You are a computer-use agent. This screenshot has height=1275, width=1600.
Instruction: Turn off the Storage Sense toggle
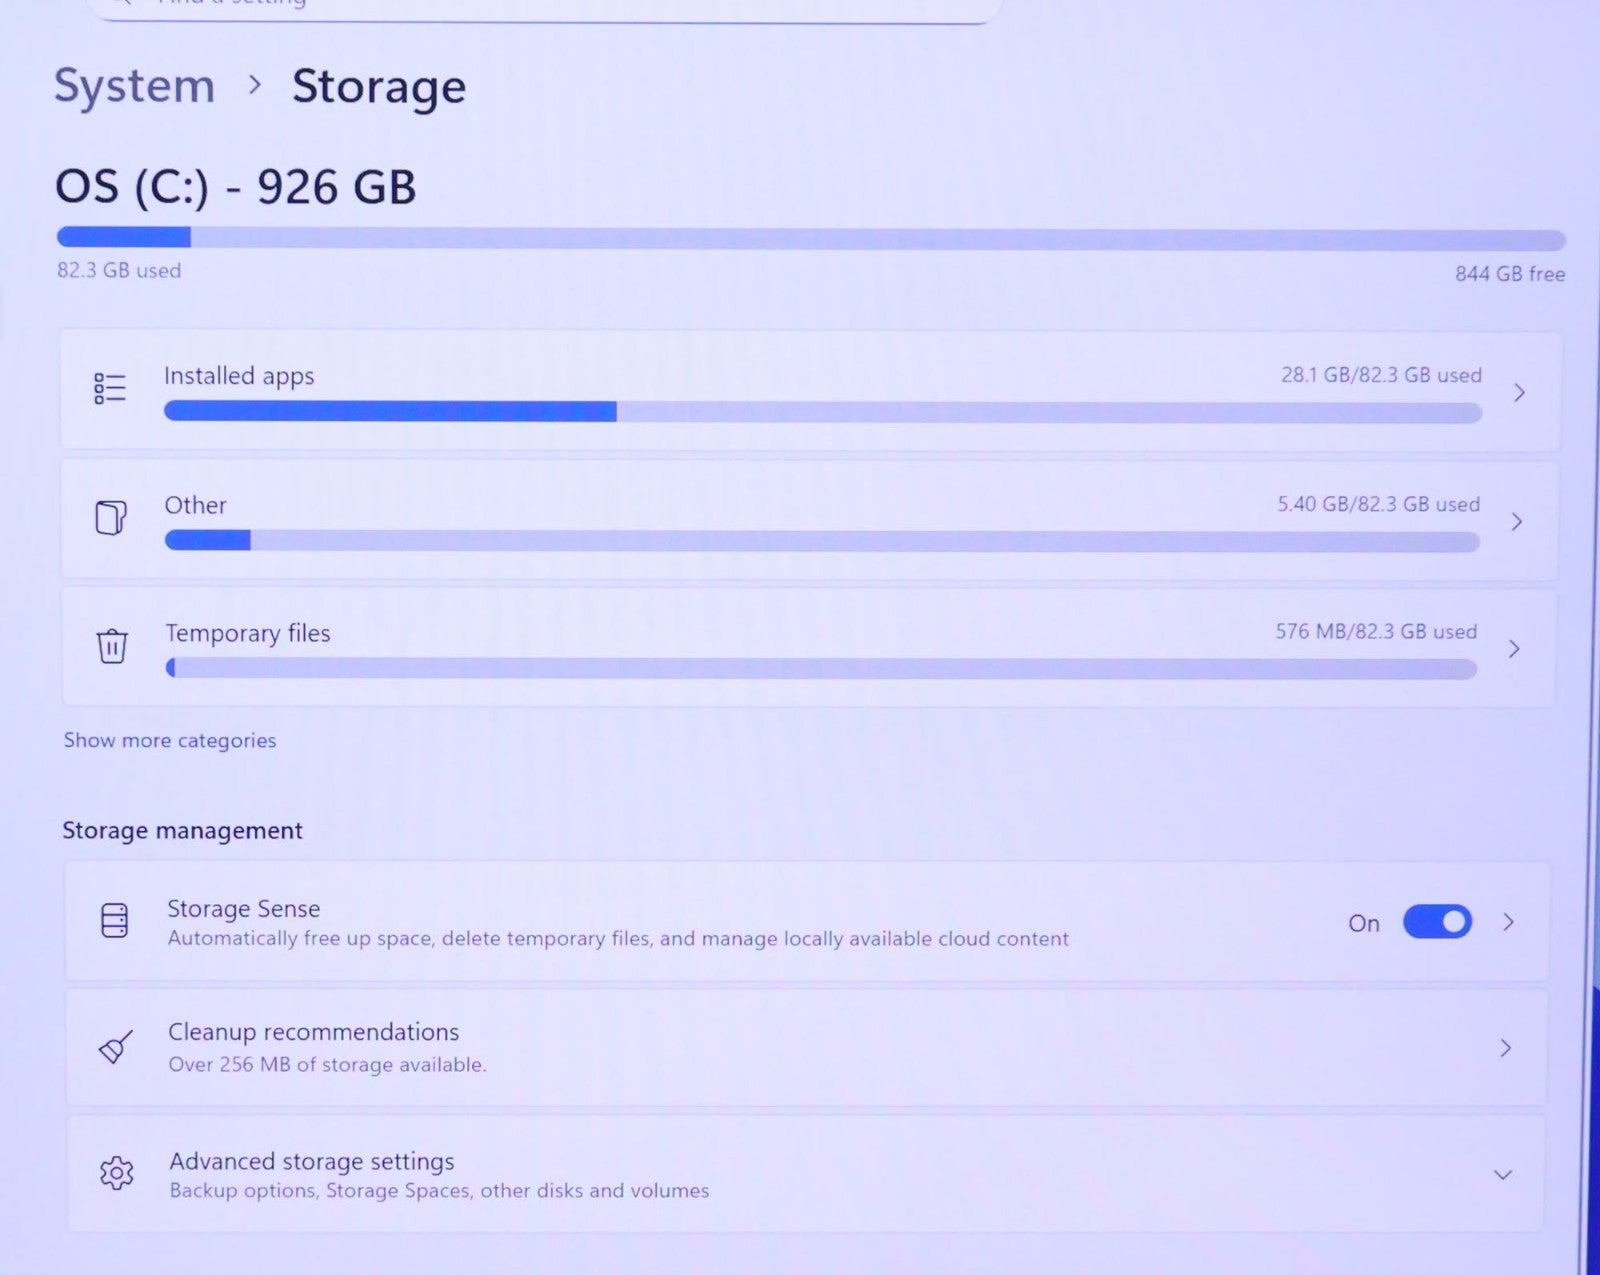[x=1437, y=921]
